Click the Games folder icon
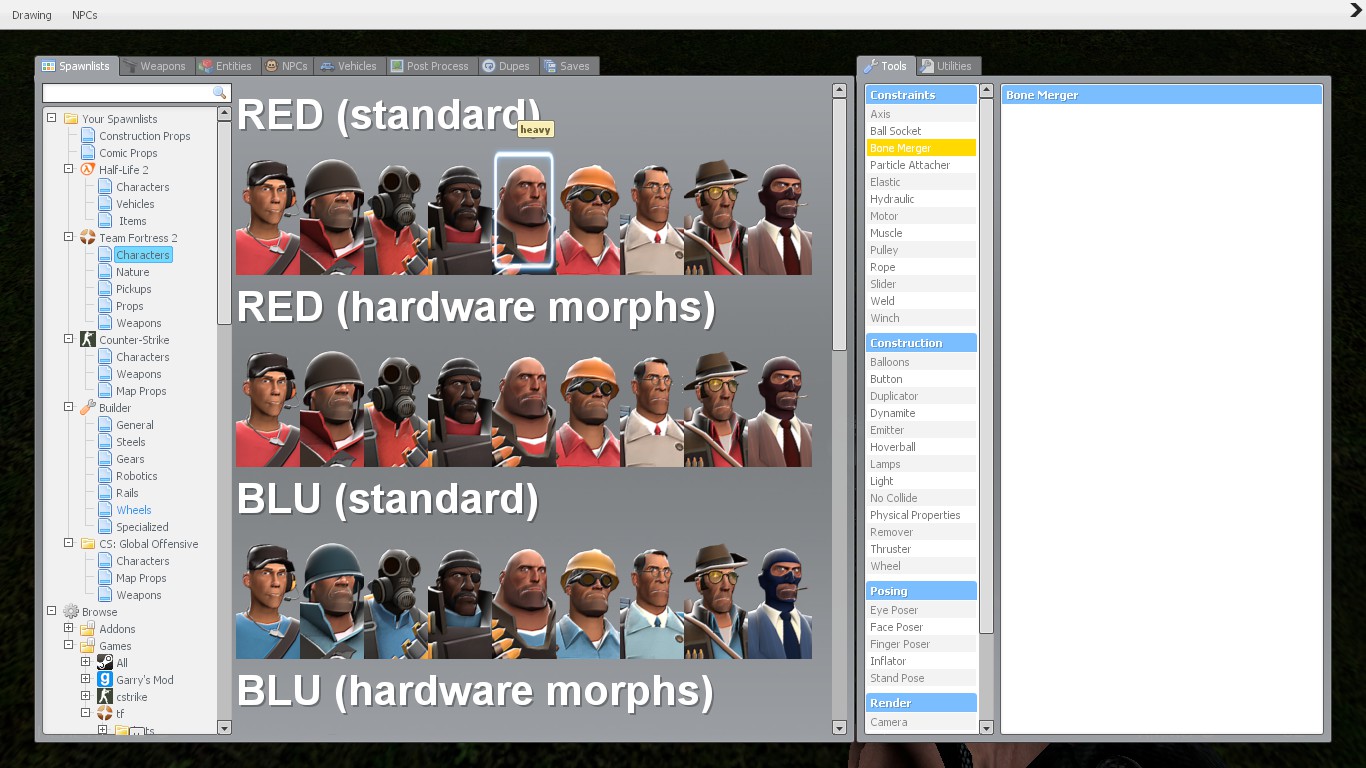The width and height of the screenshot is (1366, 768). click(88, 646)
